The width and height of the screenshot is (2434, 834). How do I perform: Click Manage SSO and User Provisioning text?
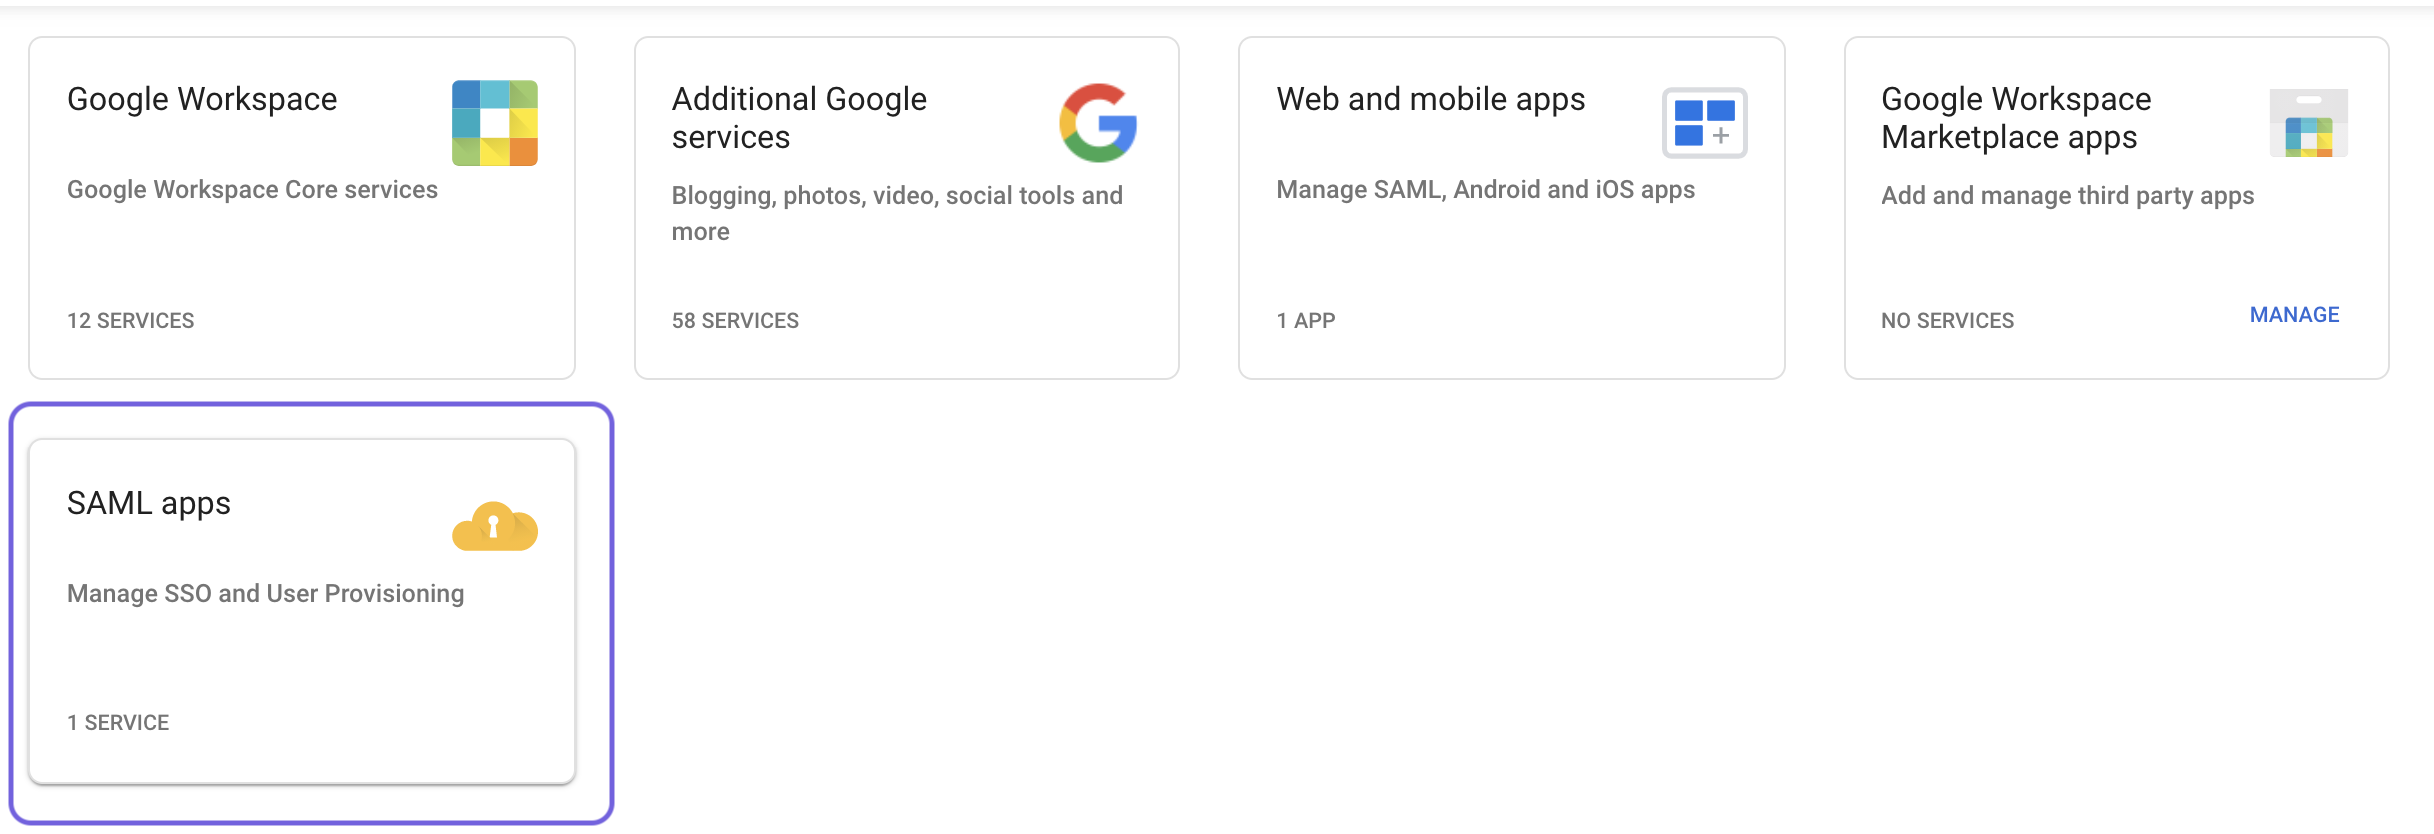[x=265, y=594]
